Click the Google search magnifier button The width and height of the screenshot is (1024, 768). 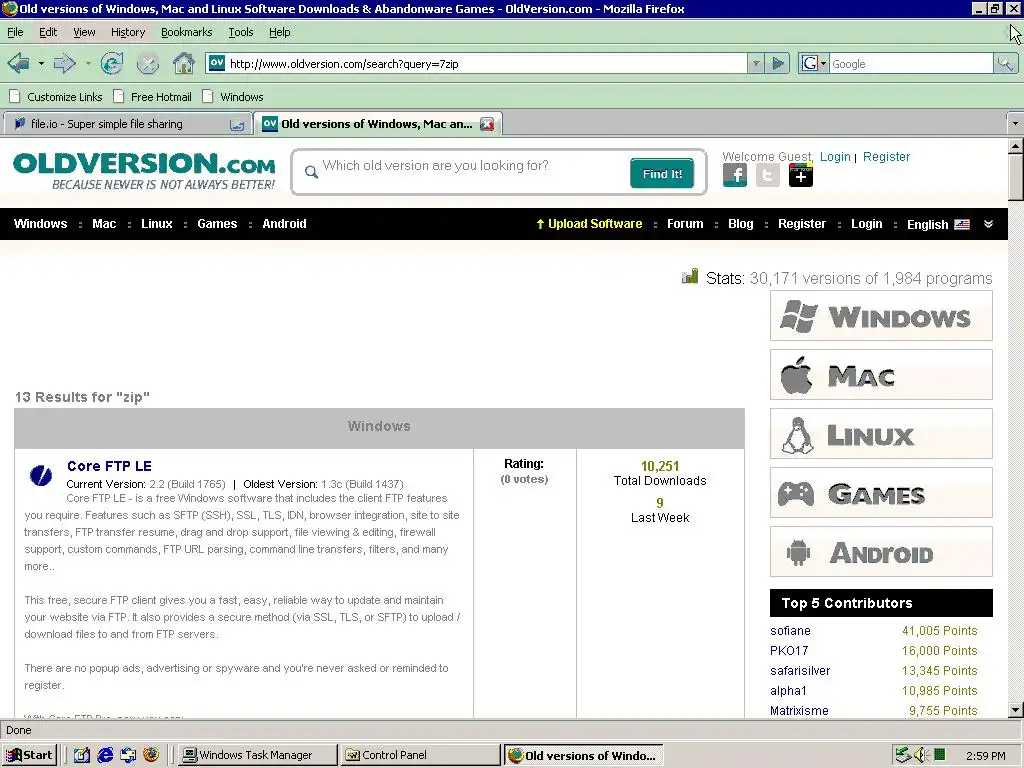(x=1005, y=63)
